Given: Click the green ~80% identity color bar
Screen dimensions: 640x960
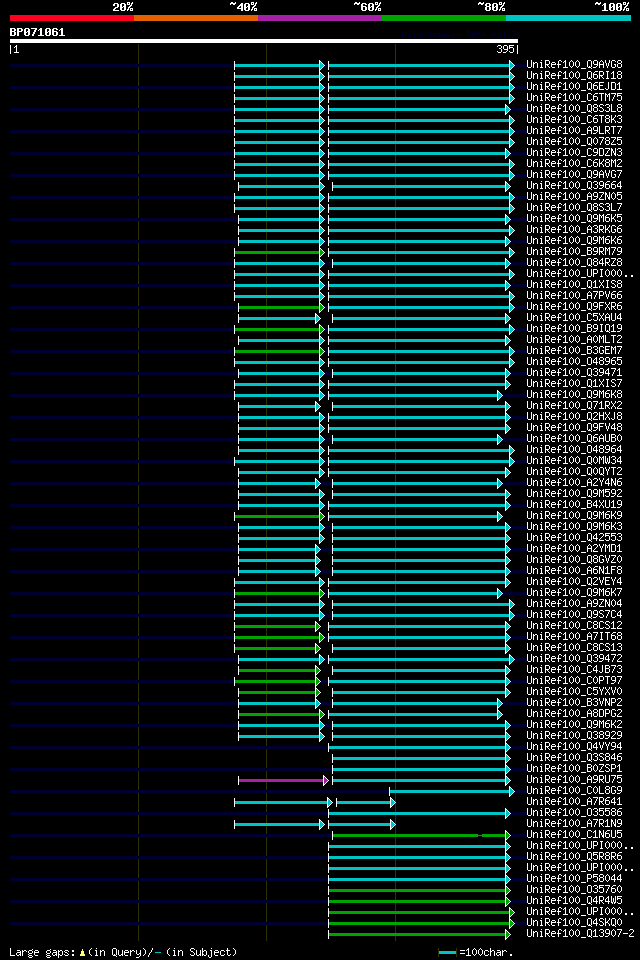Looking at the screenshot, I should point(444,18).
